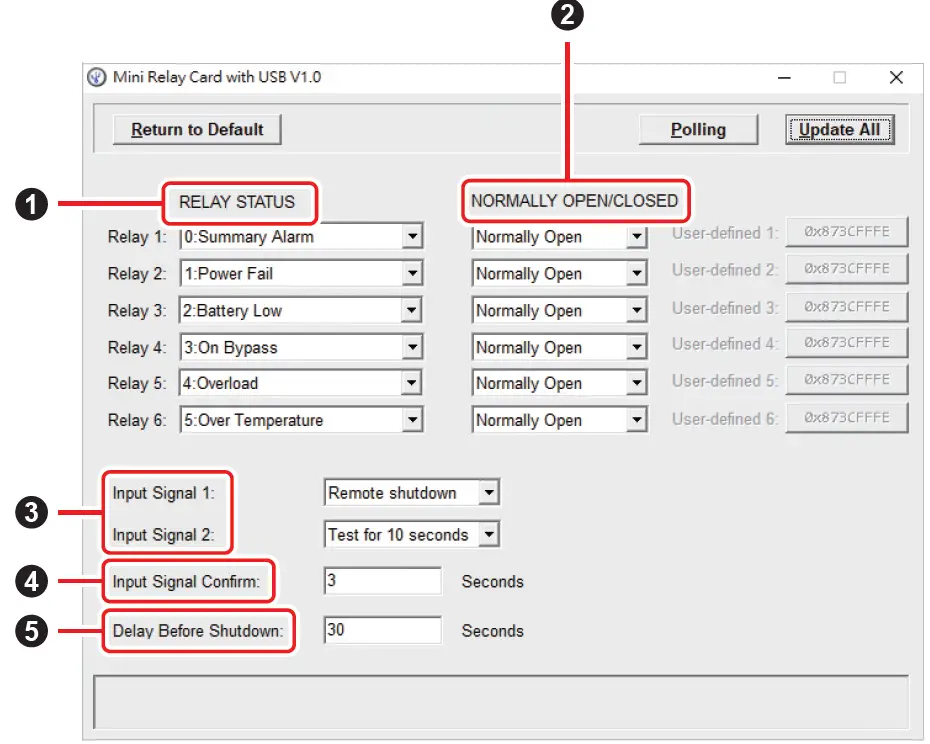
Task: Open Relay 5 status dropdown showing Overload
Action: pyautogui.click(x=301, y=383)
